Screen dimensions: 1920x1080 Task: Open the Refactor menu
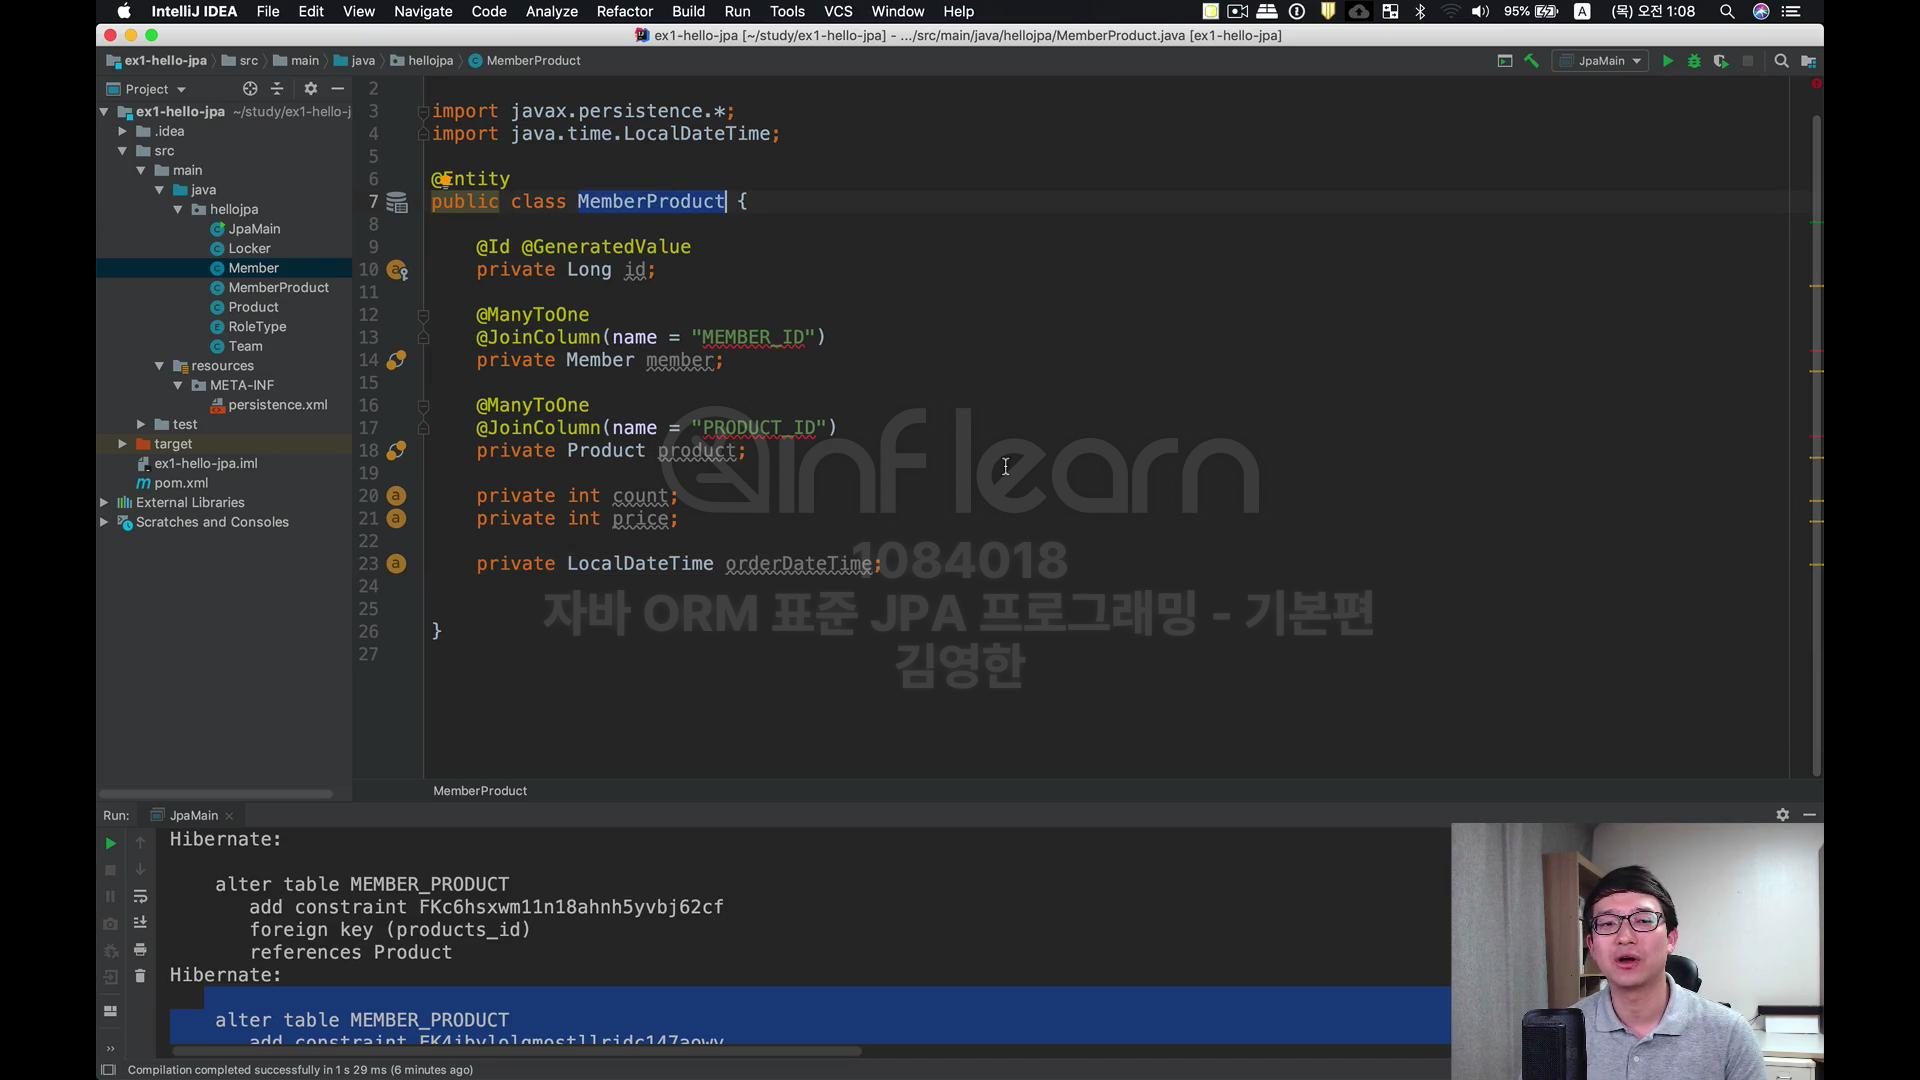click(624, 11)
